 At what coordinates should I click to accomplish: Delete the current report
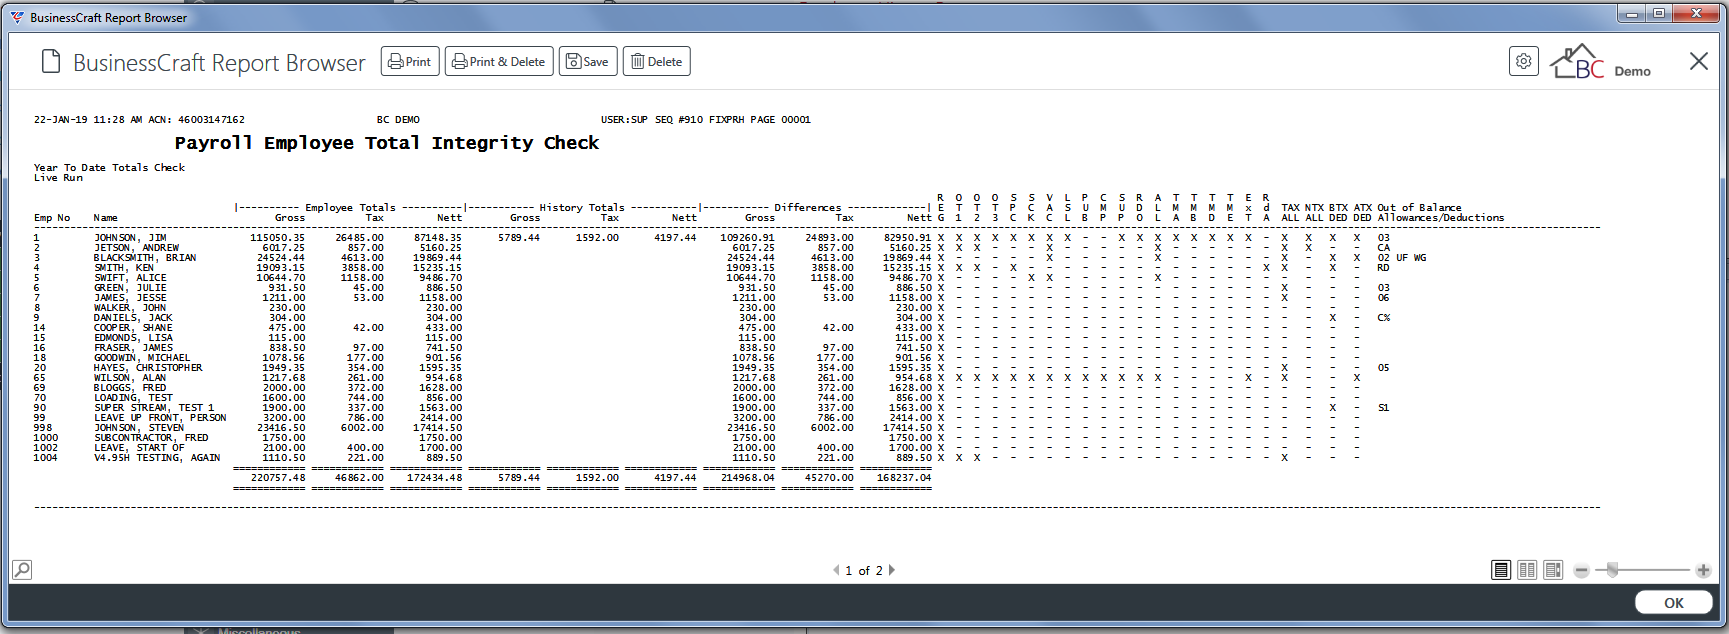pos(657,61)
